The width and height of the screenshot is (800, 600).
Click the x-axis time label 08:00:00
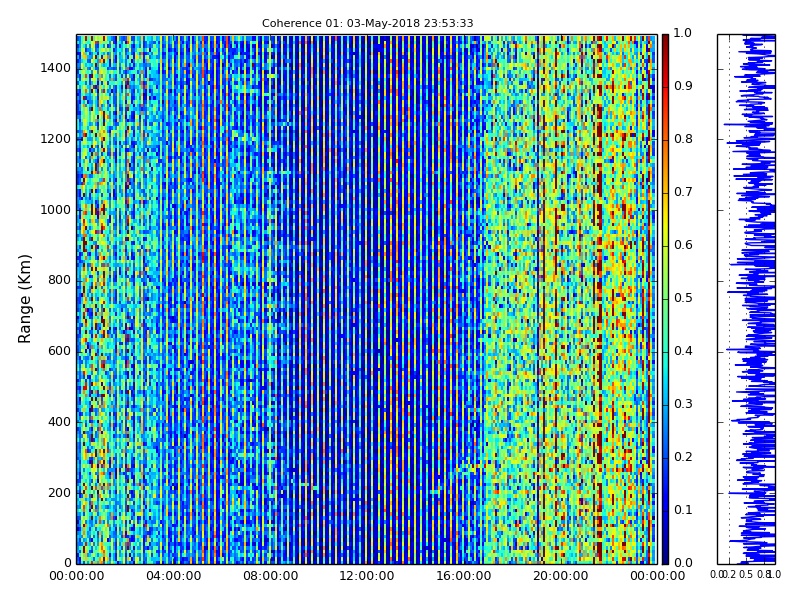click(270, 576)
